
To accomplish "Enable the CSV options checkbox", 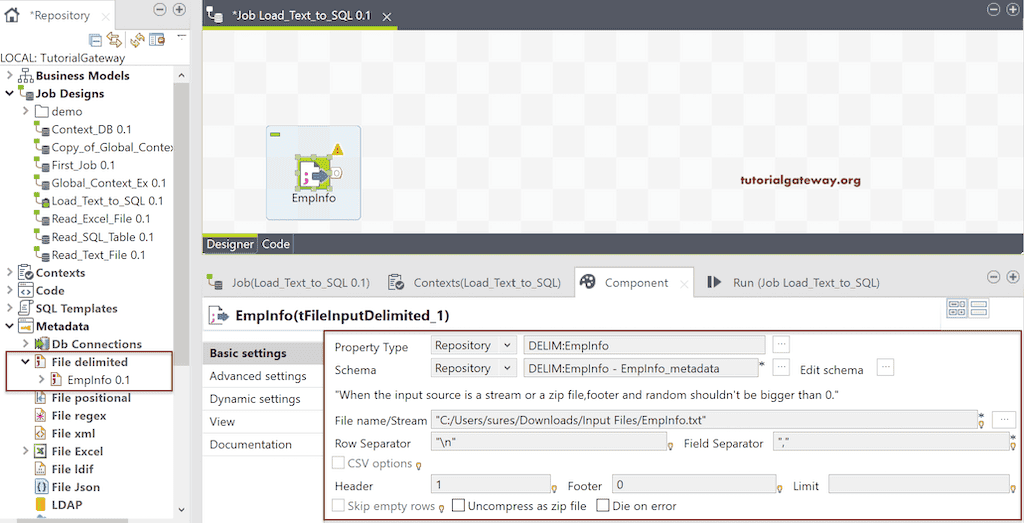I will (338, 463).
